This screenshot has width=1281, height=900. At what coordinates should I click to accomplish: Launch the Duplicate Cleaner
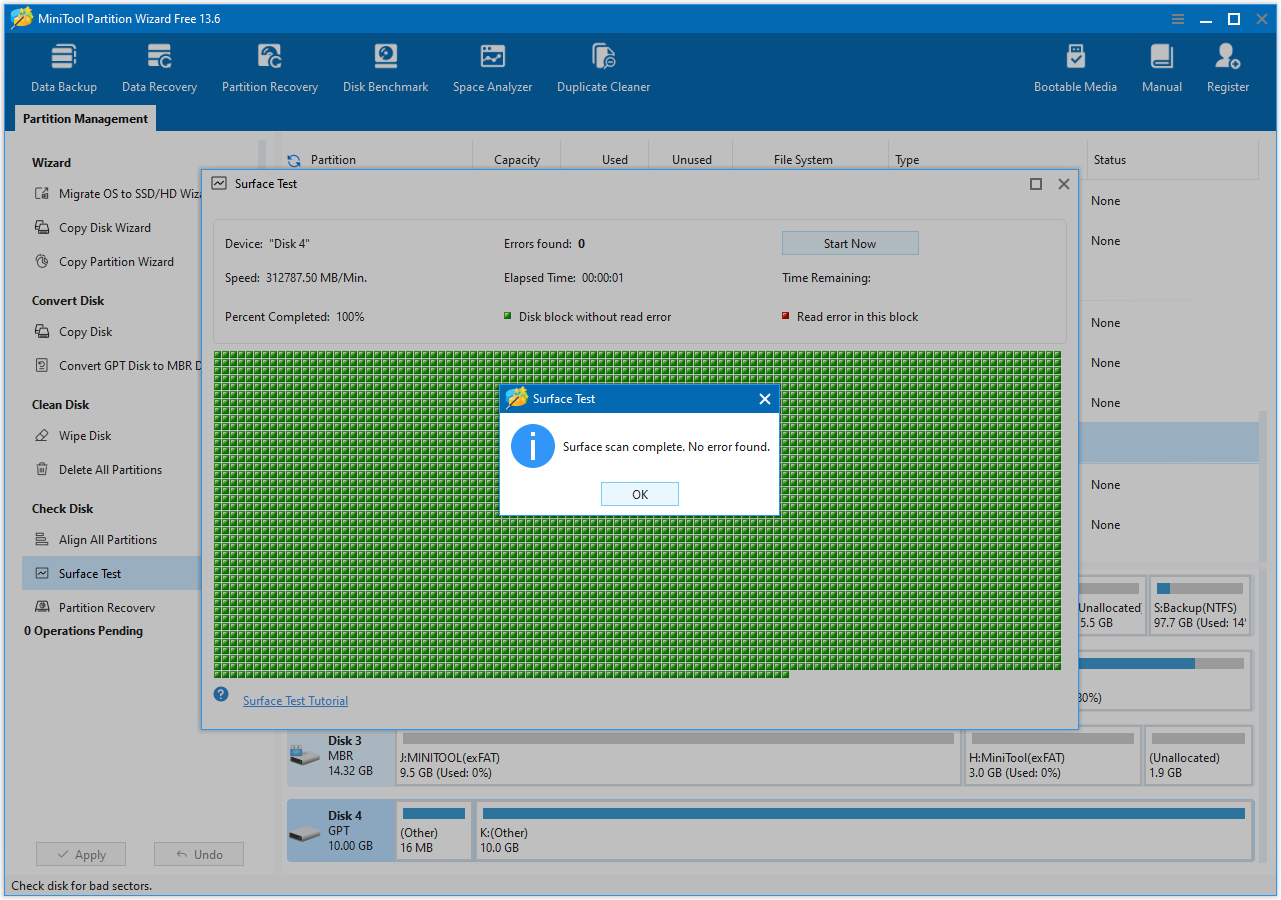pos(603,66)
